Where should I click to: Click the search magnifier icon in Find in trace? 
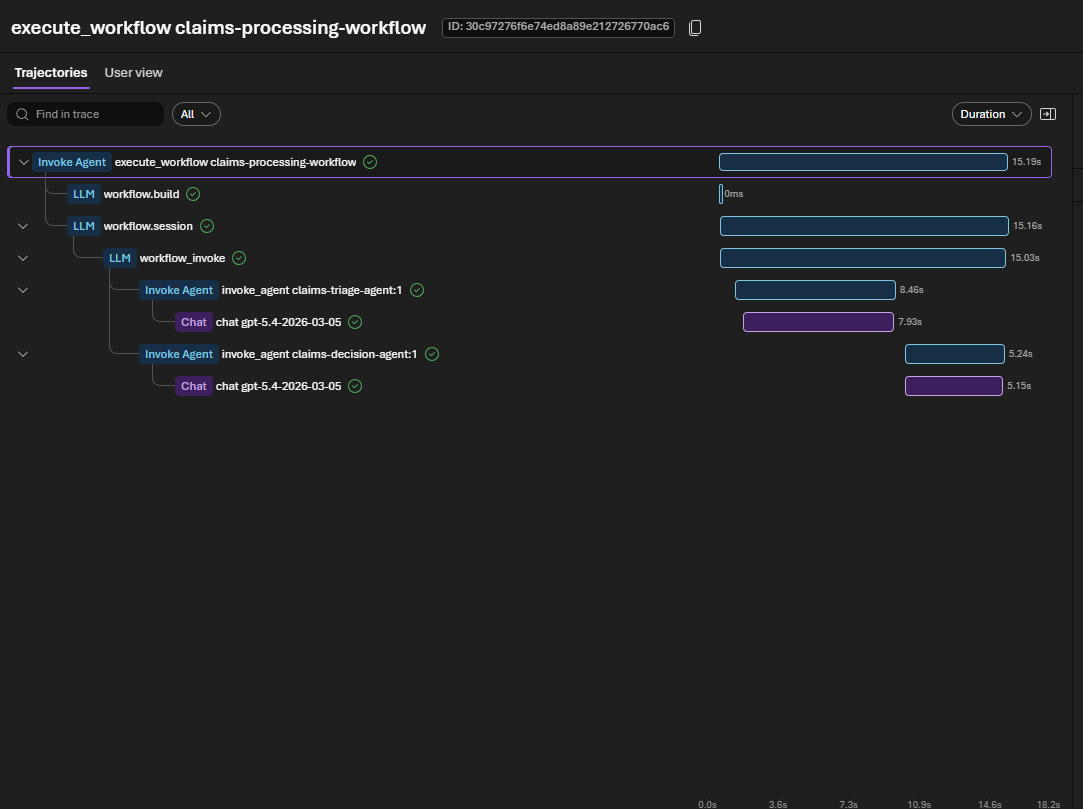[x=22, y=114]
